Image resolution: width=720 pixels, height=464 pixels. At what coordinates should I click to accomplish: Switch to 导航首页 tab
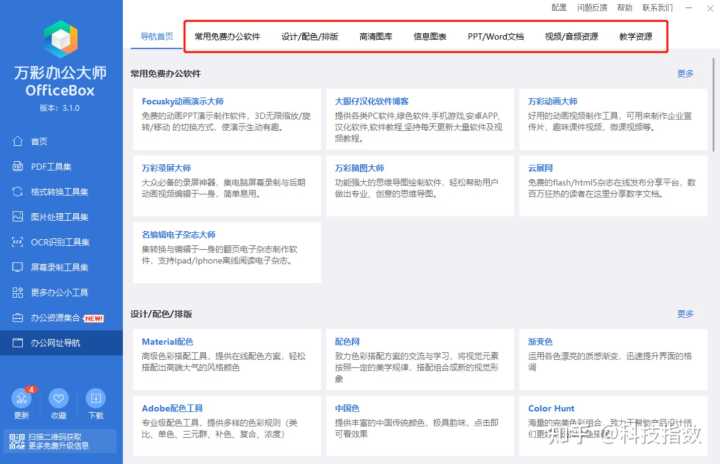coord(157,36)
